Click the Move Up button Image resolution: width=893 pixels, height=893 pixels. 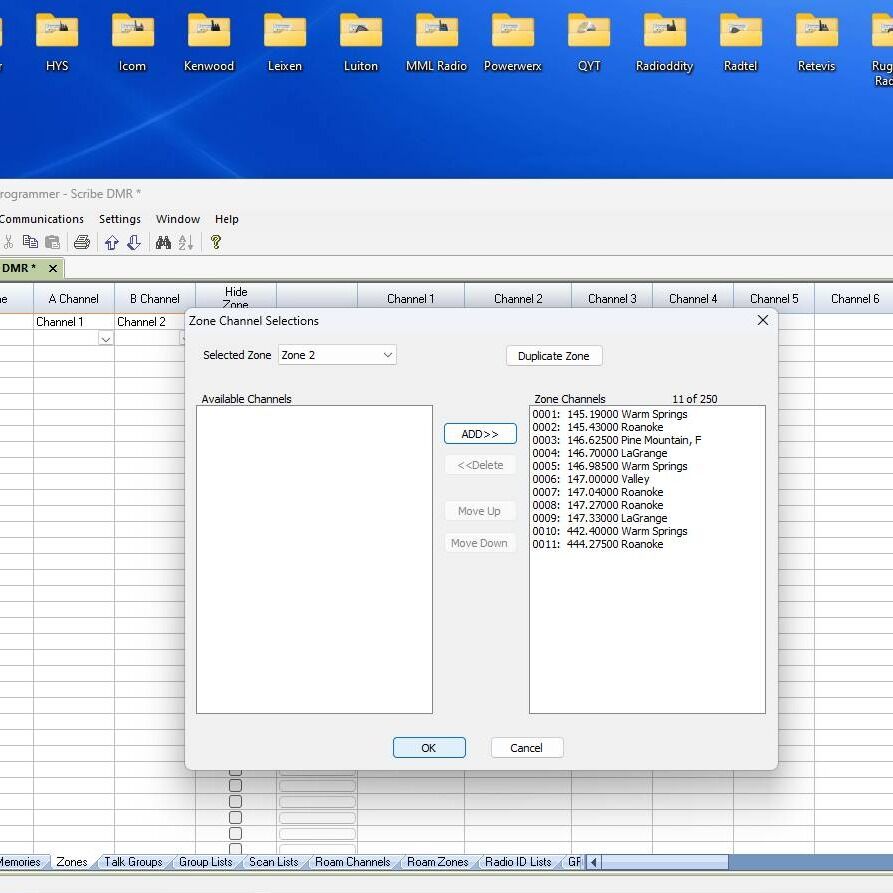pos(480,511)
